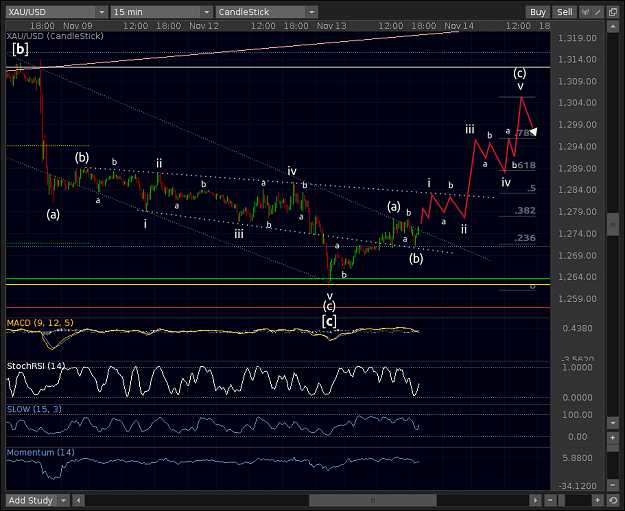This screenshot has width=625, height=511.
Task: Click into the XAU/USD symbol field
Action: pos(51,12)
